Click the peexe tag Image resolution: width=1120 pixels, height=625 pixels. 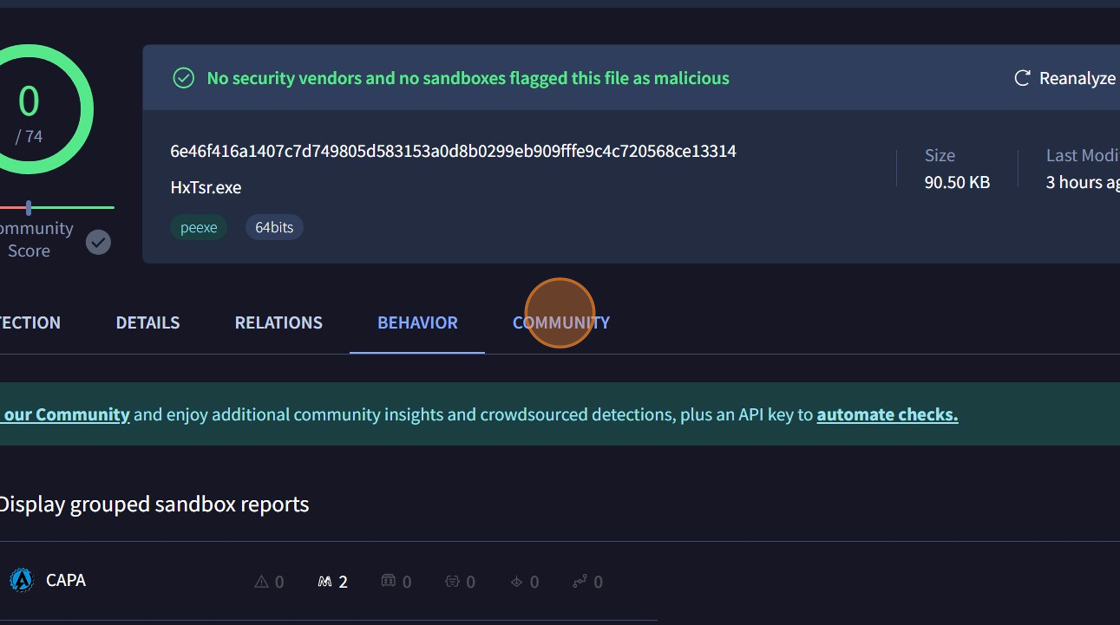(199, 227)
